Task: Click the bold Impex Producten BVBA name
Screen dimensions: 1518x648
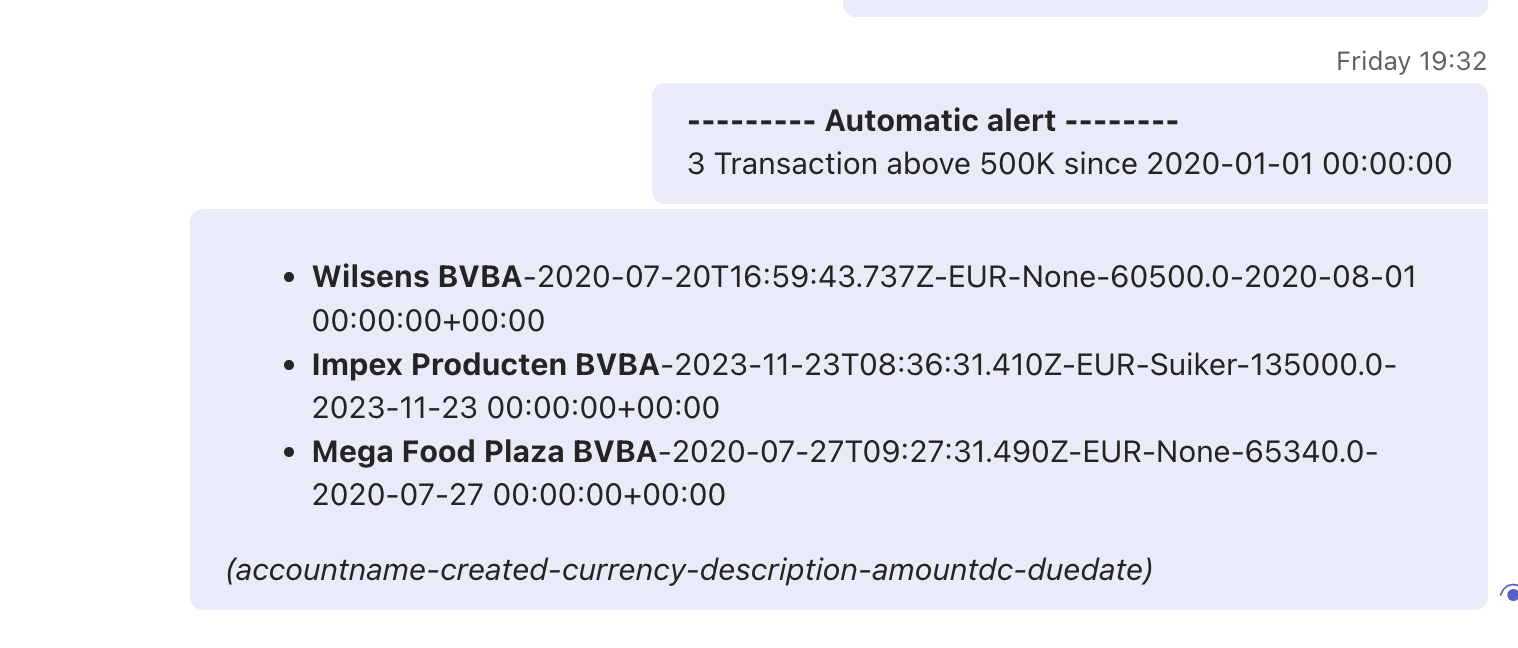Action: [486, 365]
